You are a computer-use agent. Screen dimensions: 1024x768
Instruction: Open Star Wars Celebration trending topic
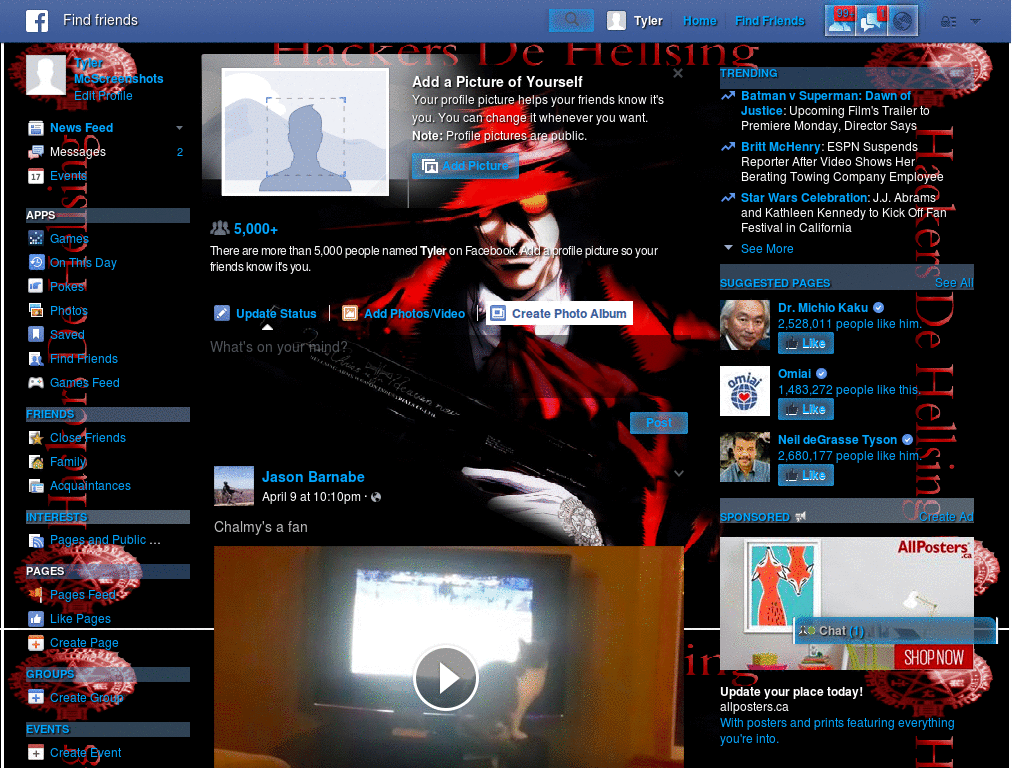click(805, 198)
